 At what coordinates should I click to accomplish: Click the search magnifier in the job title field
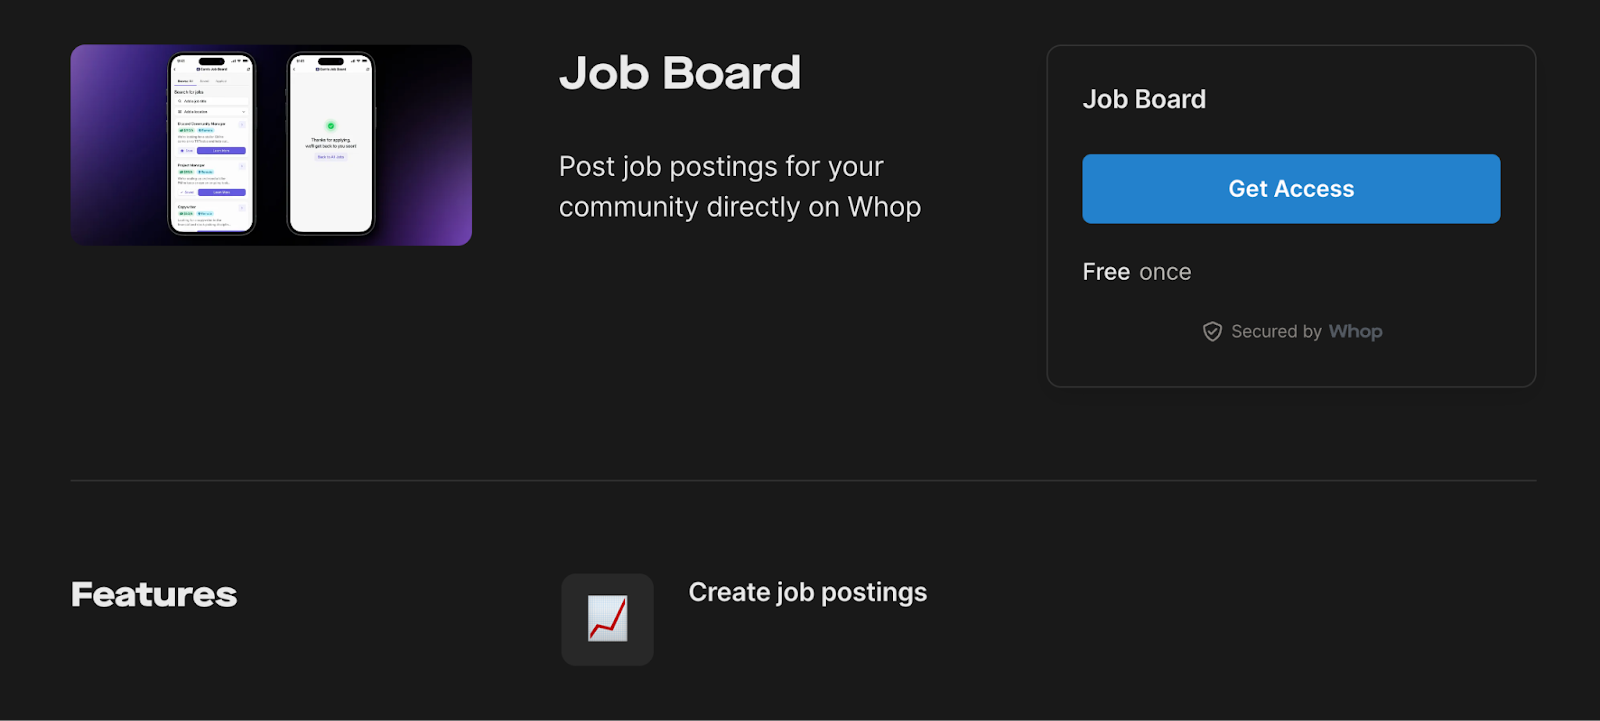pyautogui.click(x=179, y=101)
